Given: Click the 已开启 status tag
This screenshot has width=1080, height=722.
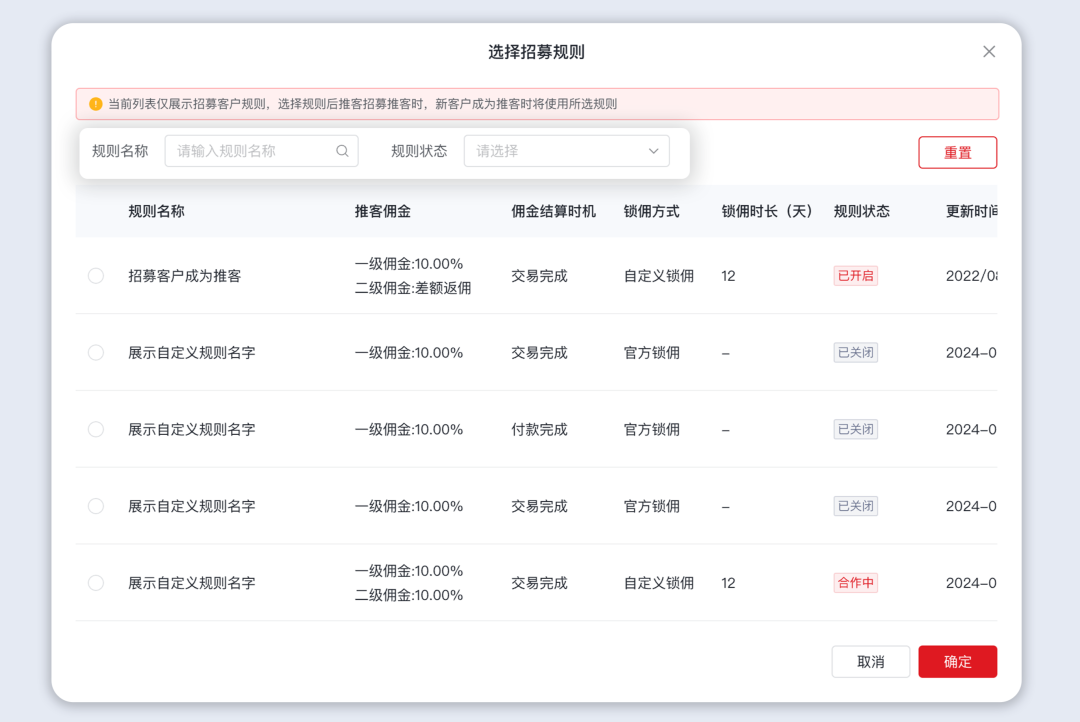Looking at the screenshot, I should click(855, 275).
